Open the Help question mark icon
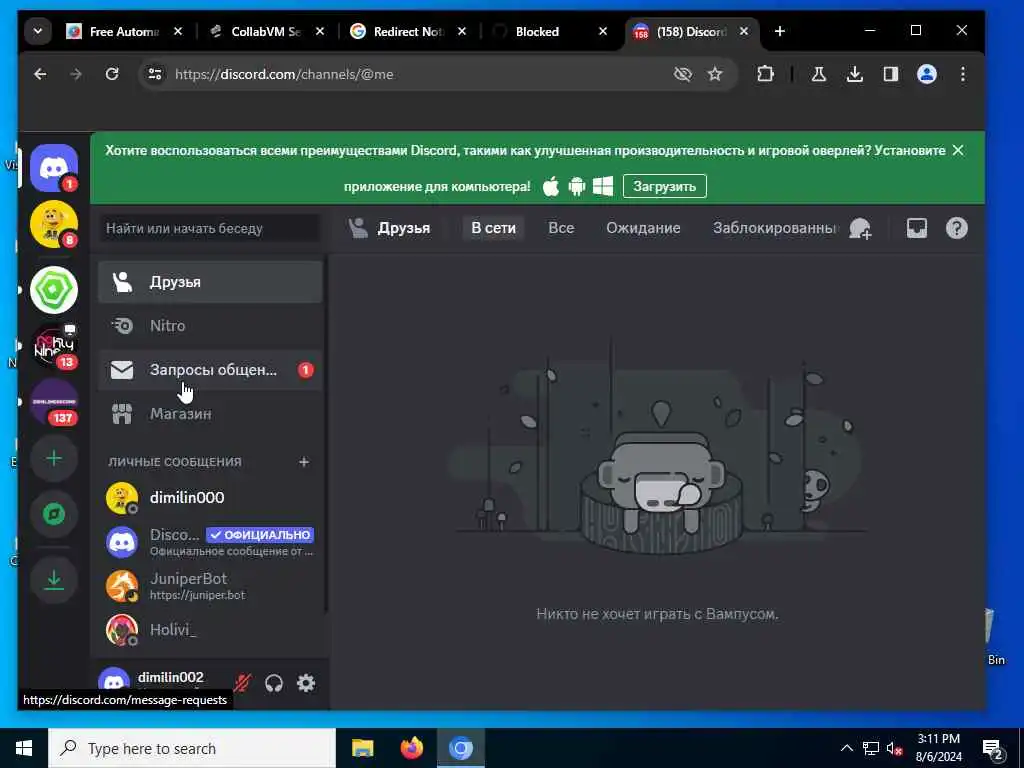1024x768 pixels. (956, 228)
